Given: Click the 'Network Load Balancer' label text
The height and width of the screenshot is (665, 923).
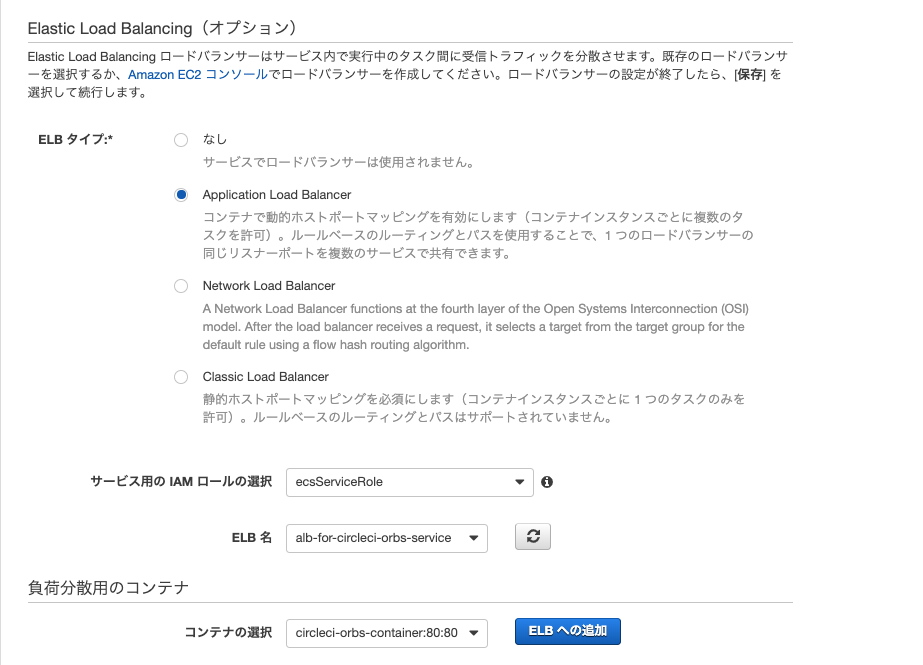Looking at the screenshot, I should click(x=268, y=286).
